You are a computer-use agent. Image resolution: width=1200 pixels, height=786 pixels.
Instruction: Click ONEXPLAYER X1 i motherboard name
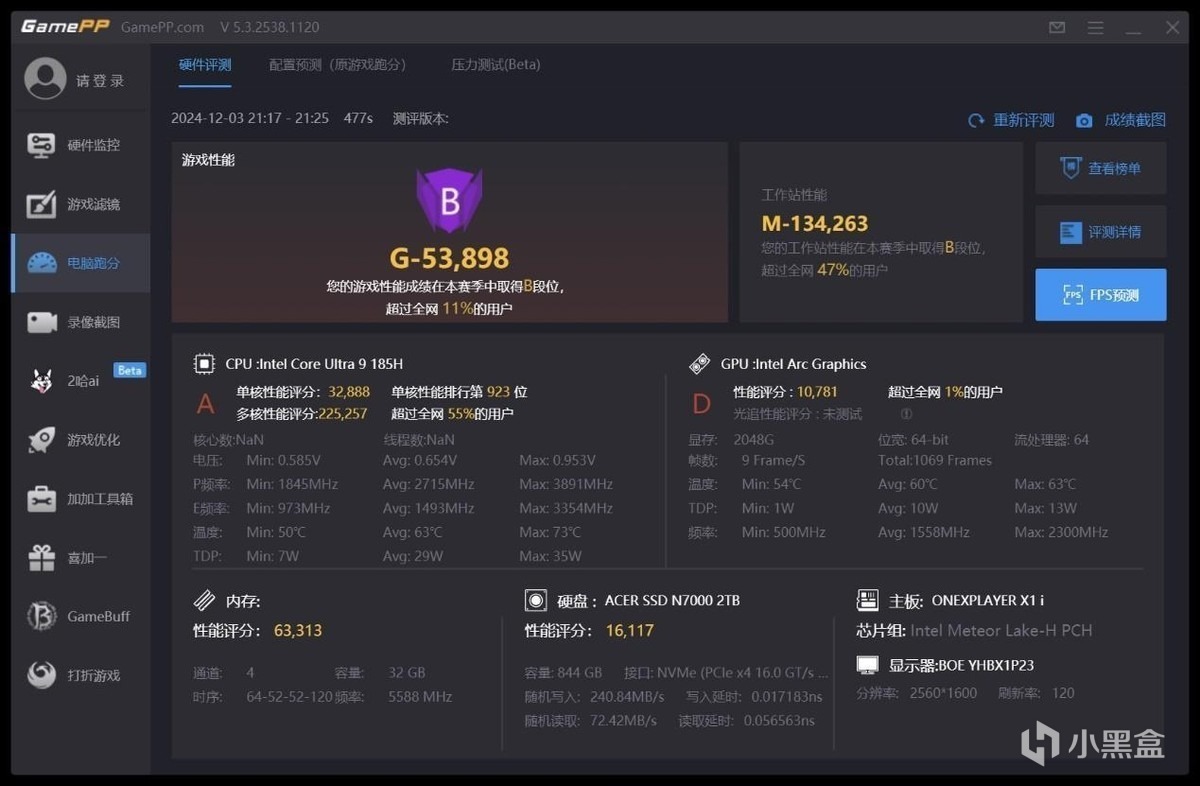click(988, 601)
